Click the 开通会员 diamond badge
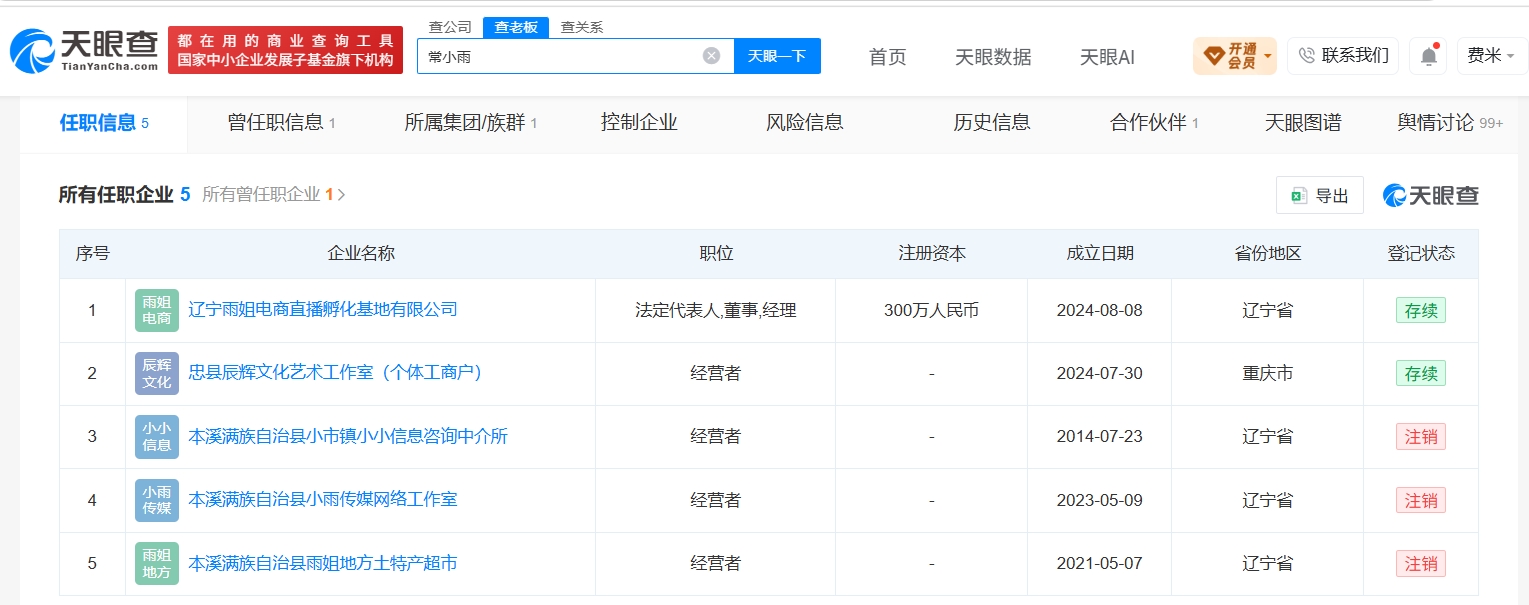This screenshot has width=1529, height=605. [x=1235, y=56]
